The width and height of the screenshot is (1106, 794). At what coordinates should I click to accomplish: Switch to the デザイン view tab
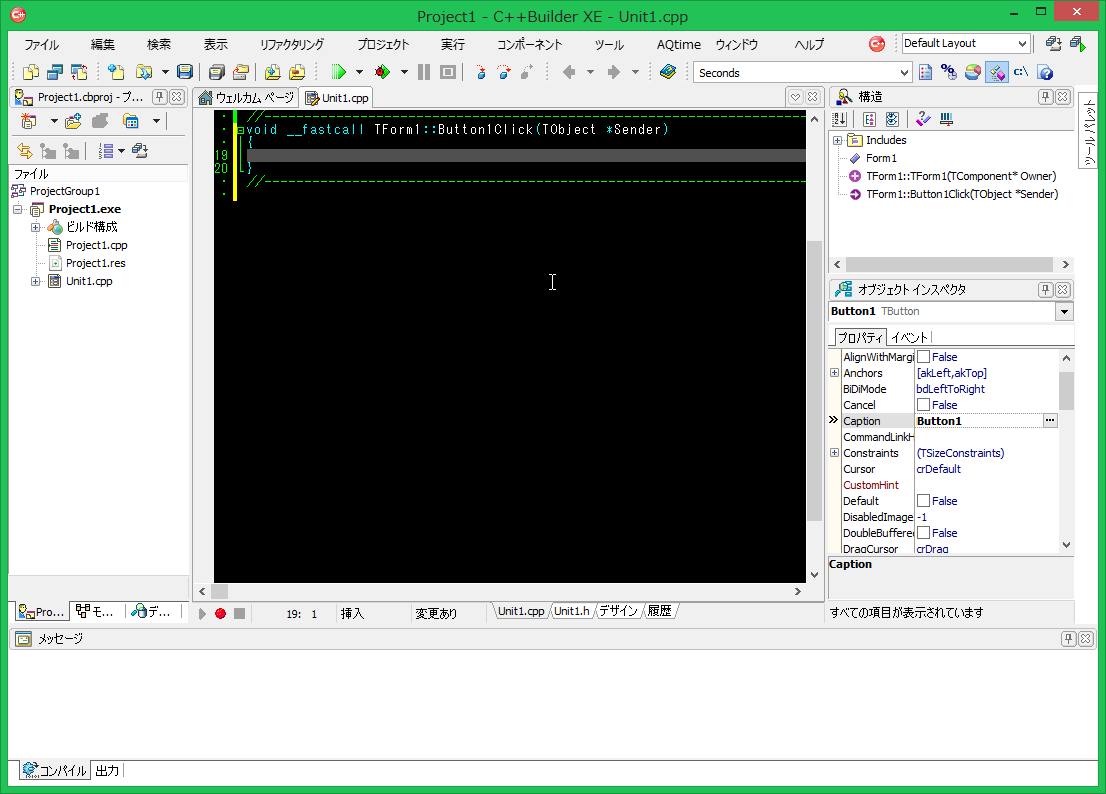pyautogui.click(x=618, y=611)
